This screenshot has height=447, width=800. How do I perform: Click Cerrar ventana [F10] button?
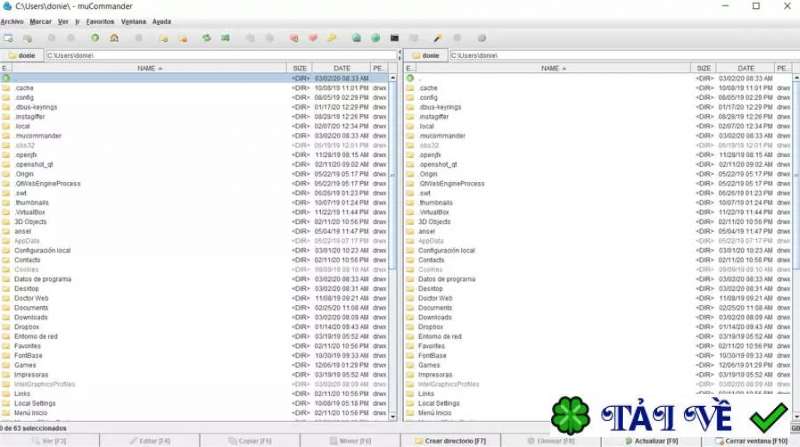(x=751, y=441)
